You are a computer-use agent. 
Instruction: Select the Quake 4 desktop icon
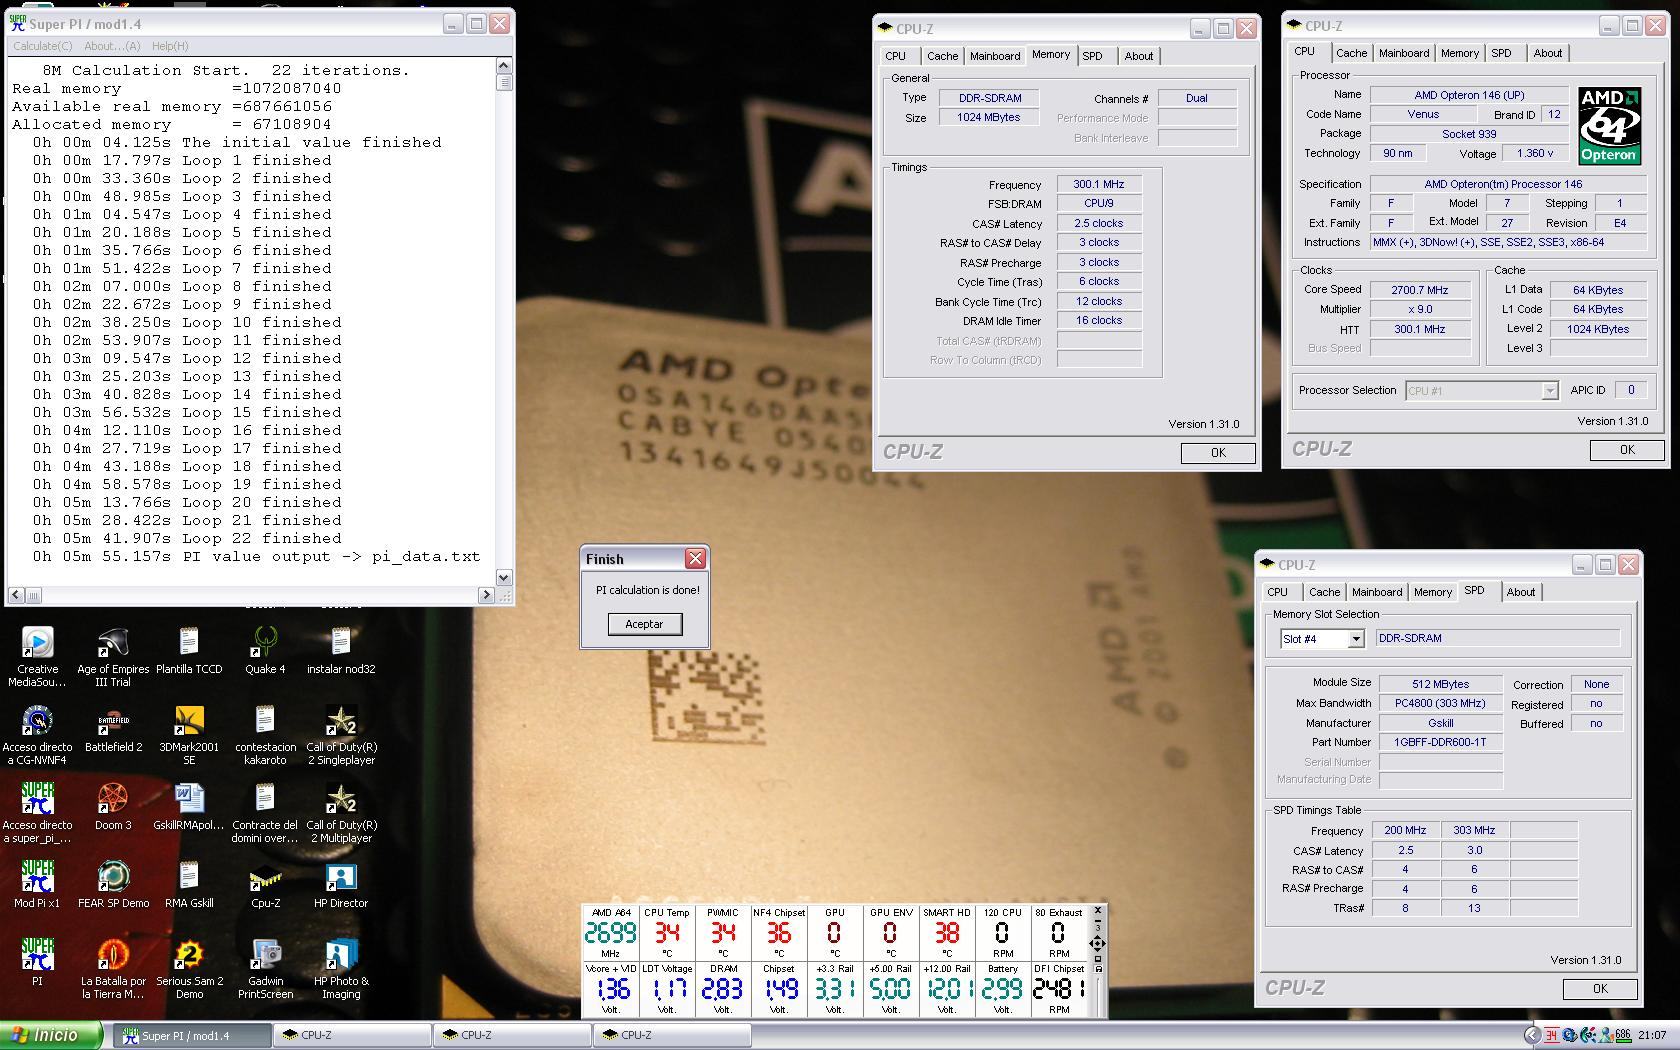[265, 642]
